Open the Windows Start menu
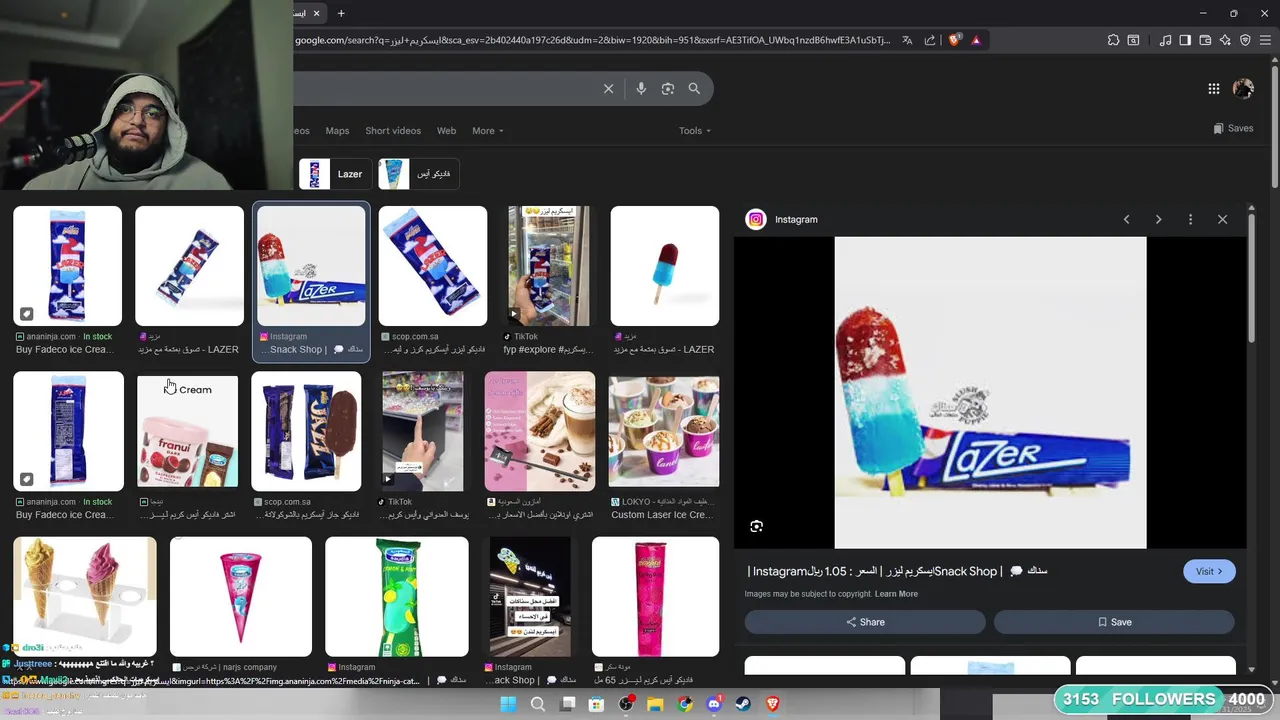Viewport: 1280px width, 720px height. [508, 704]
